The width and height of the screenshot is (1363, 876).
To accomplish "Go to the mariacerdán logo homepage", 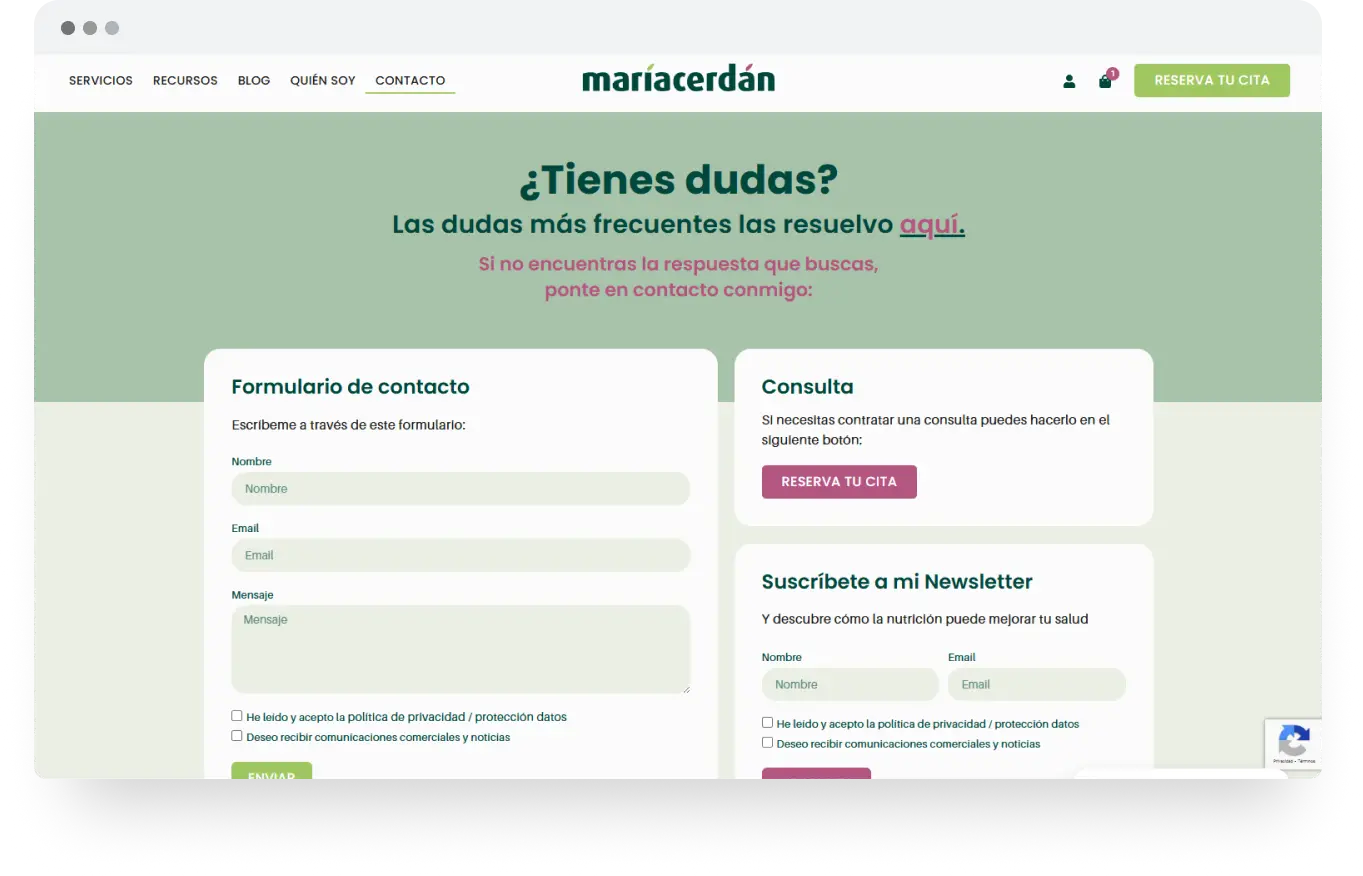I will pyautogui.click(x=678, y=79).
